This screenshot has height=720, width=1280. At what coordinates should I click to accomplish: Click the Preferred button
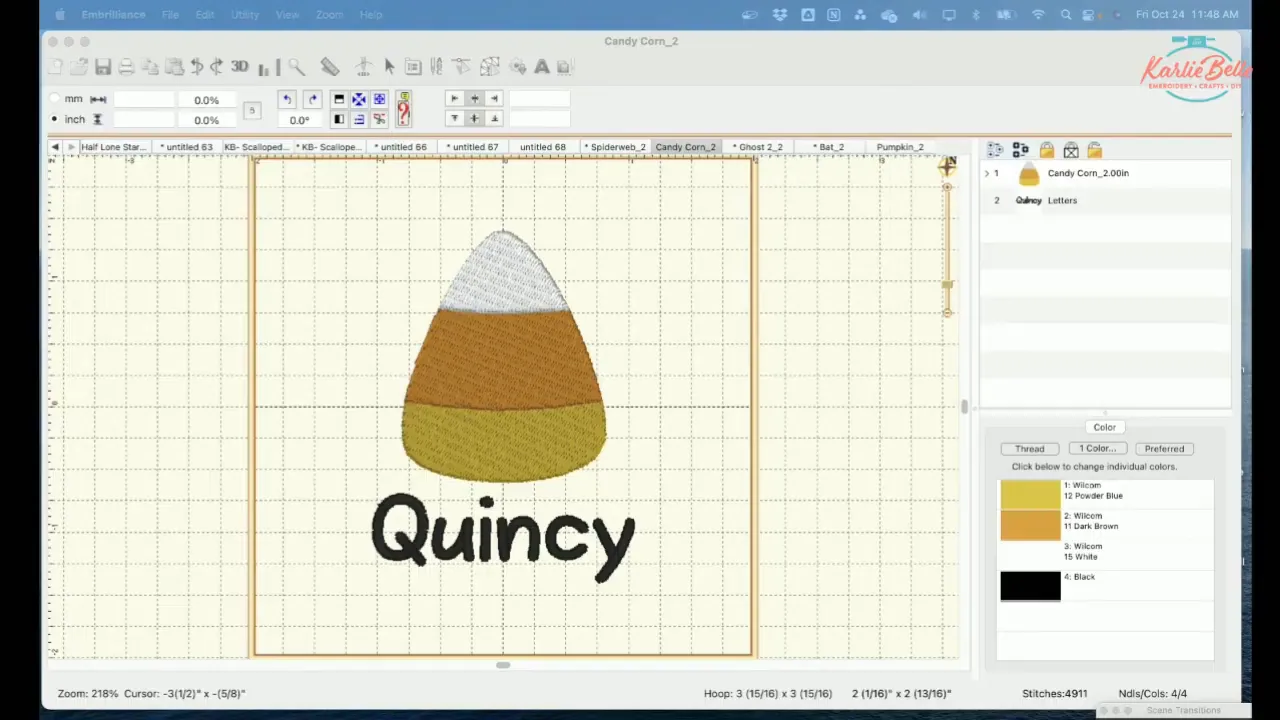pos(1164,449)
